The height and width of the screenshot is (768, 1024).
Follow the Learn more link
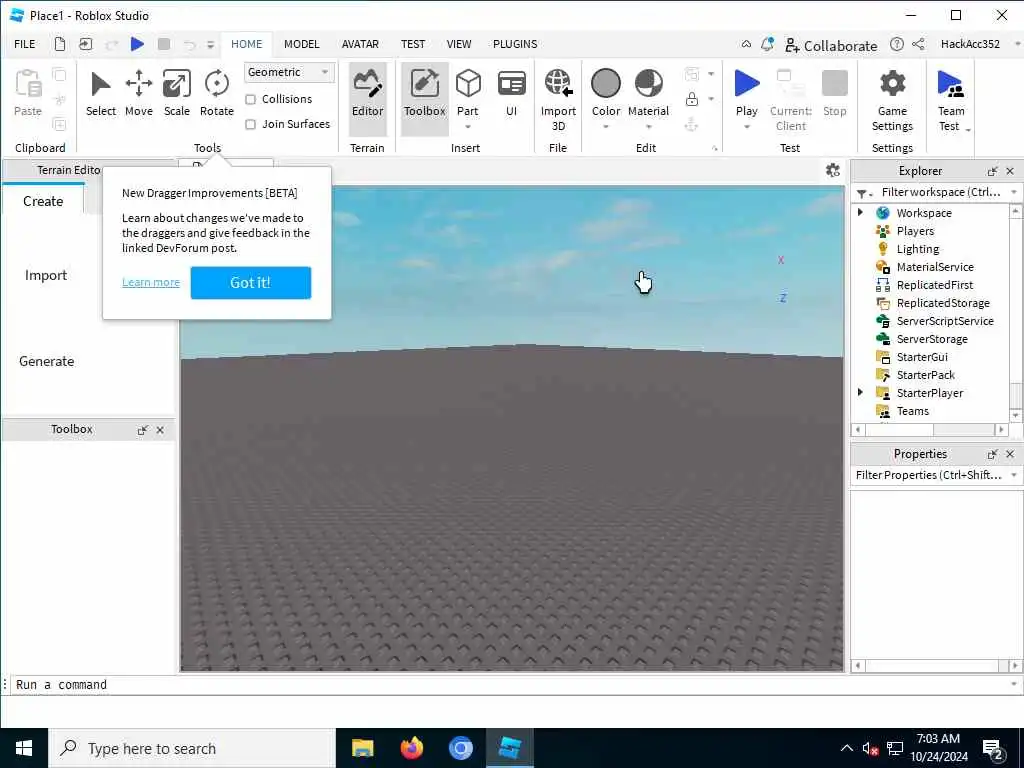151,282
